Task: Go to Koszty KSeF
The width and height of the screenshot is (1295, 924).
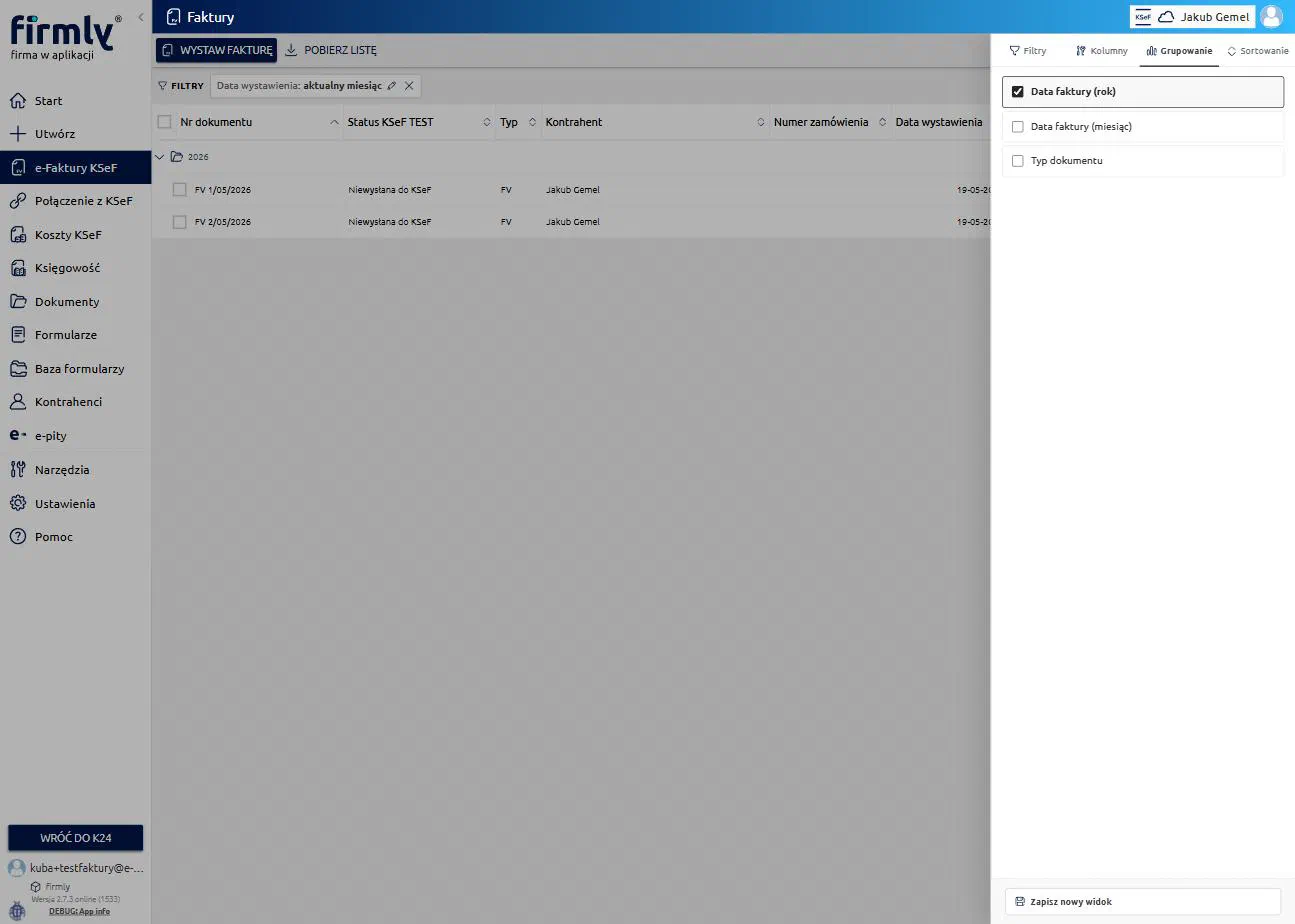Action: (75, 235)
